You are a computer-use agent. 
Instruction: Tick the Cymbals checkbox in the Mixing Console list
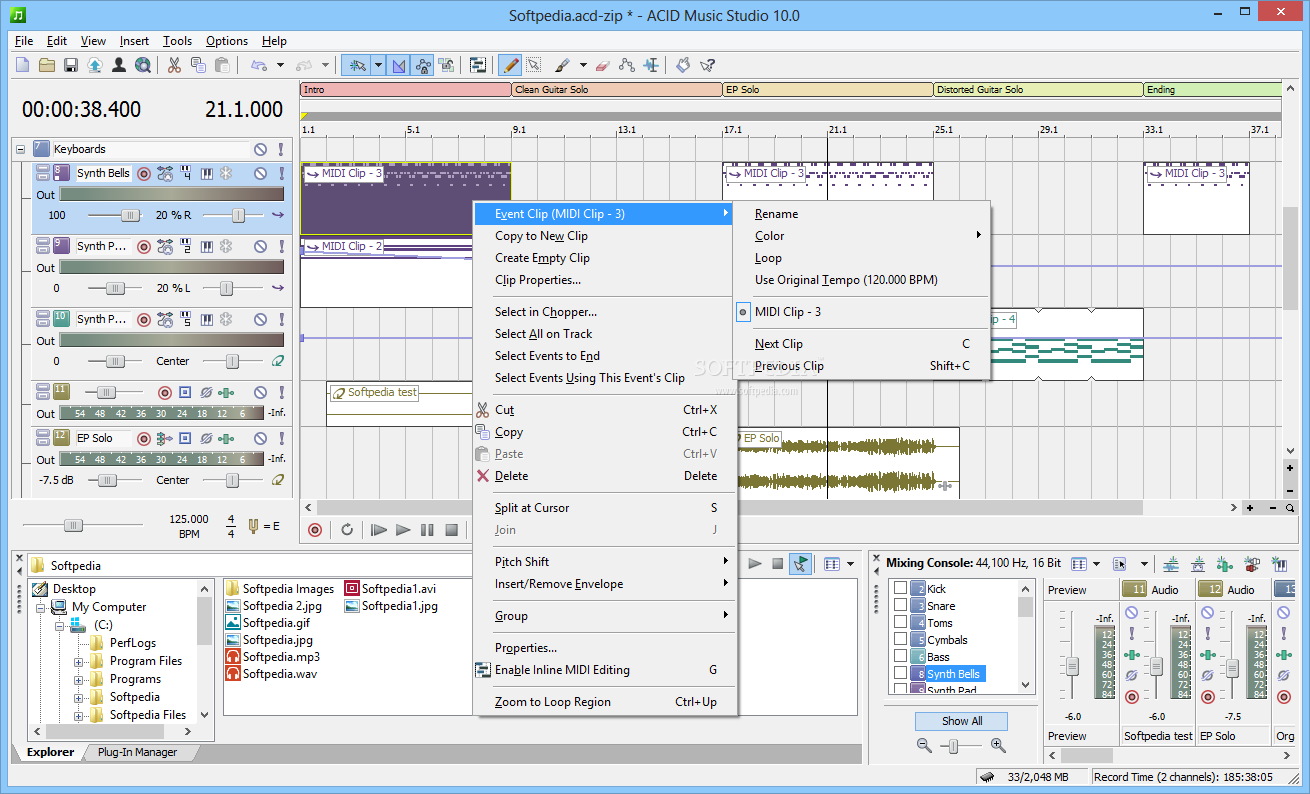coord(900,639)
